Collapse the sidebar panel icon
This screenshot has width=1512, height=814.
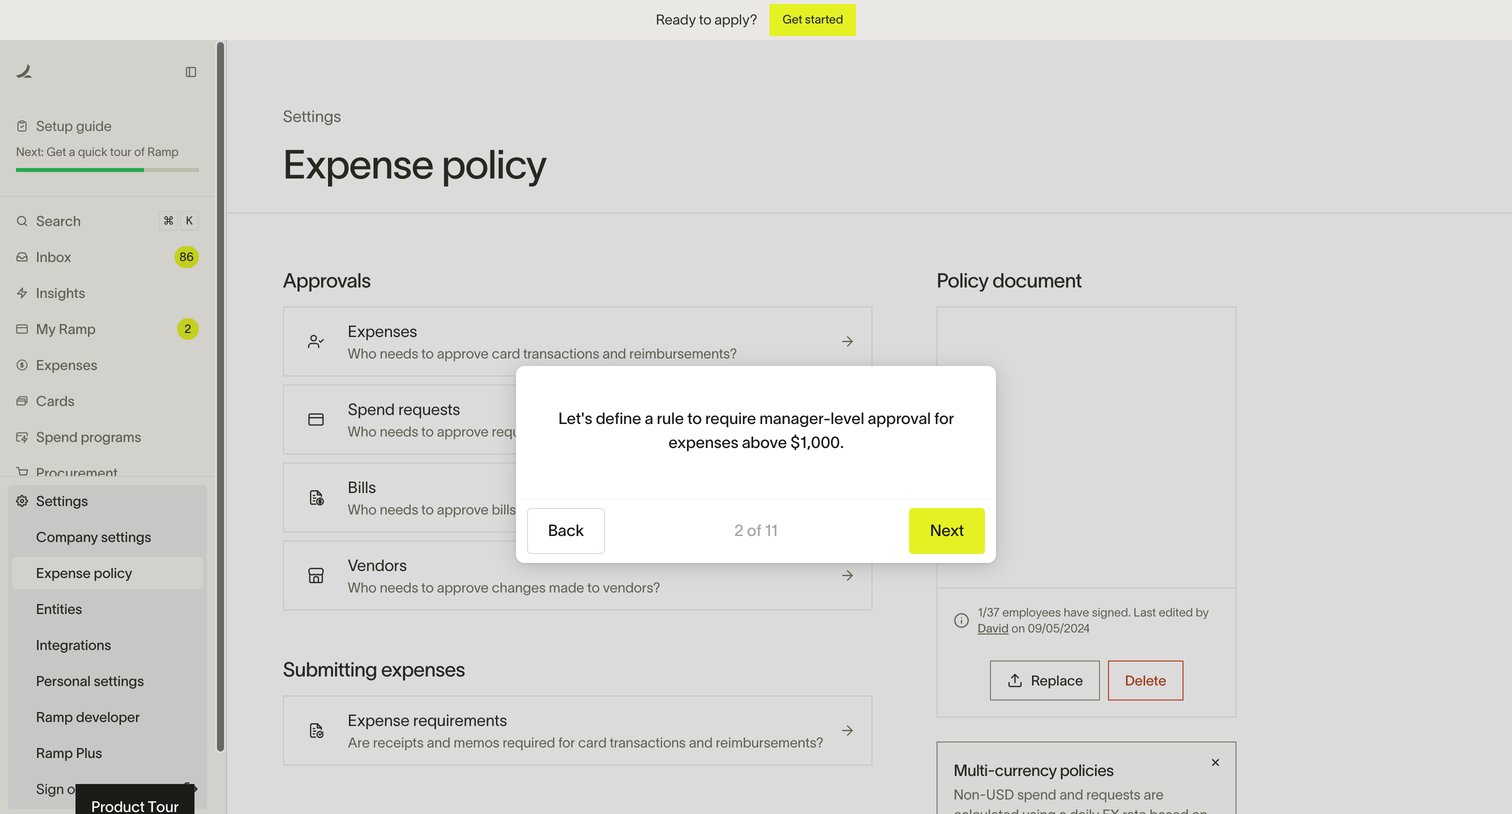coord(191,72)
